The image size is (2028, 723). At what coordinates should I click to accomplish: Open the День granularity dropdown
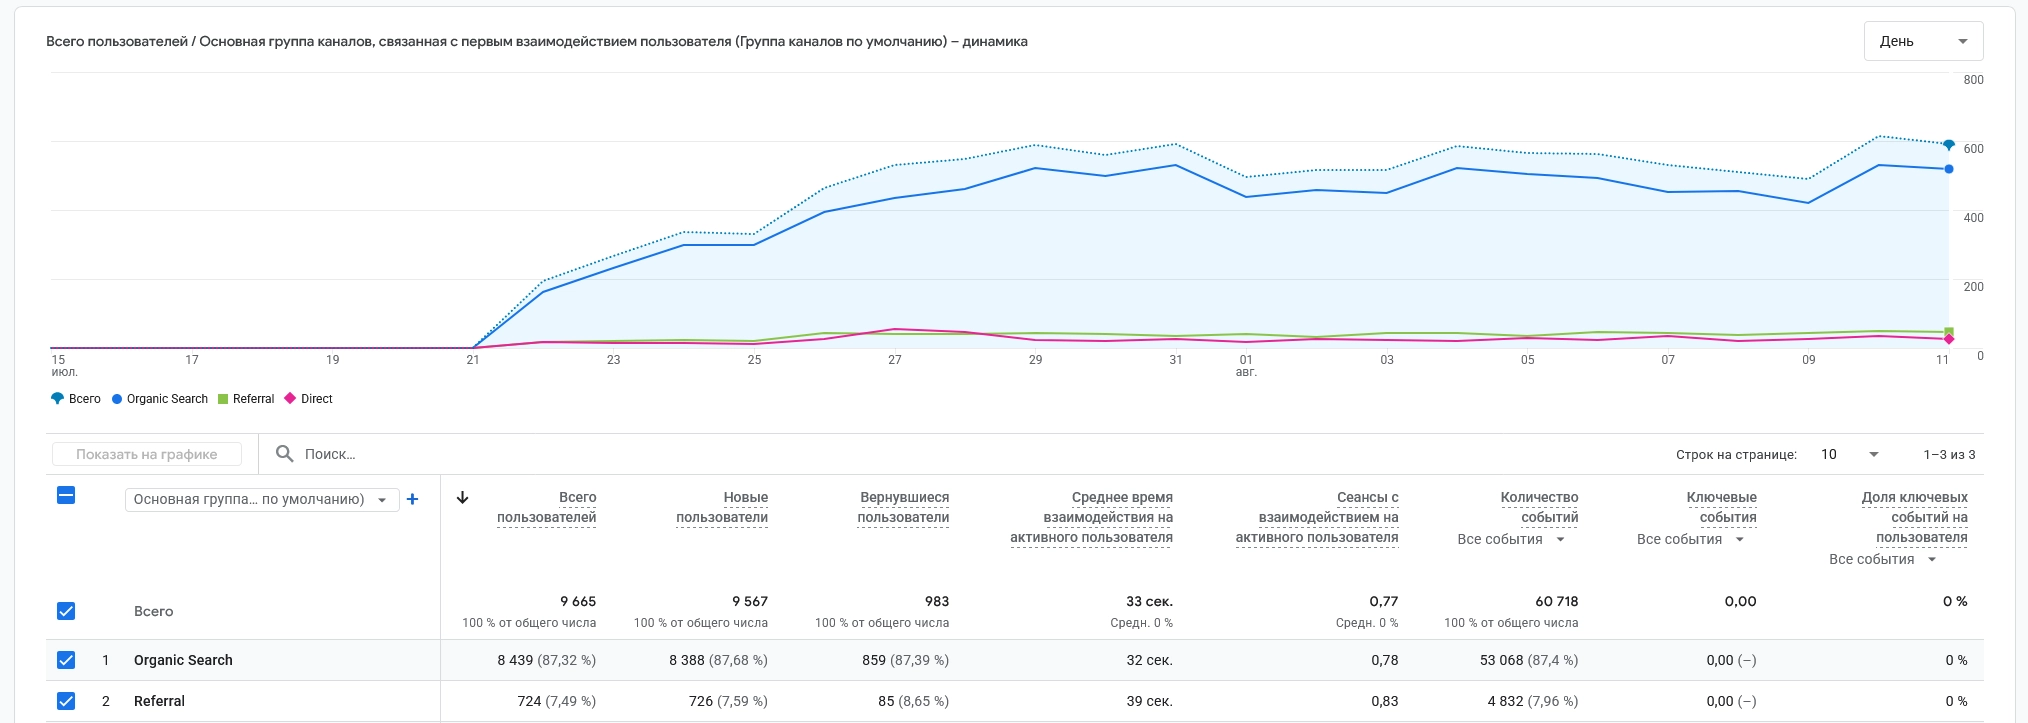(x=1923, y=41)
